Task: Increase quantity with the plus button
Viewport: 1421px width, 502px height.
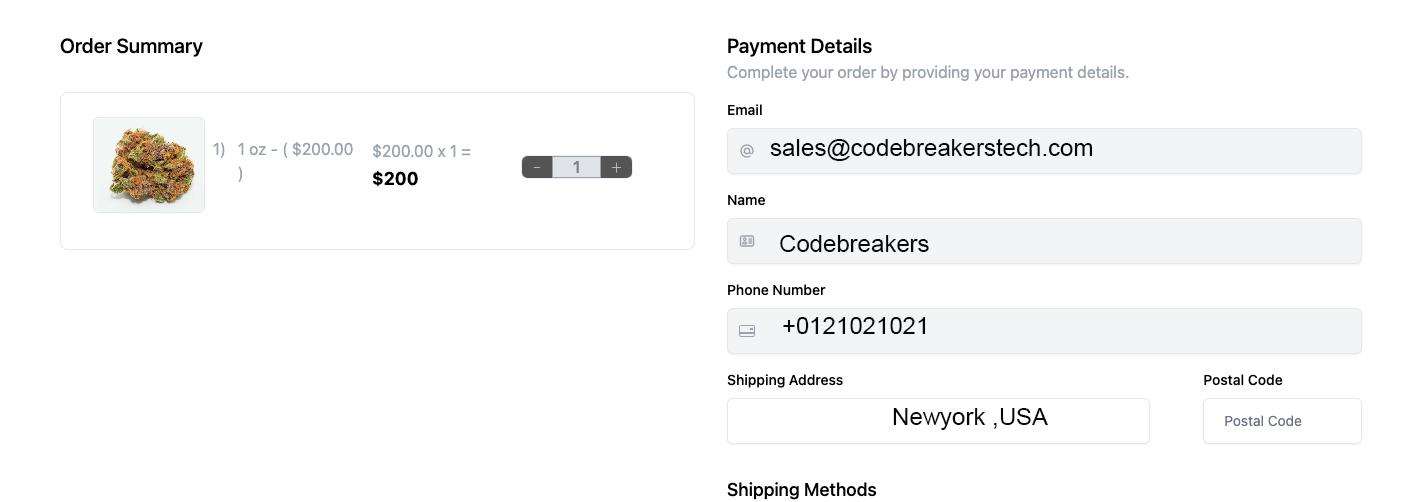Action: click(x=616, y=168)
